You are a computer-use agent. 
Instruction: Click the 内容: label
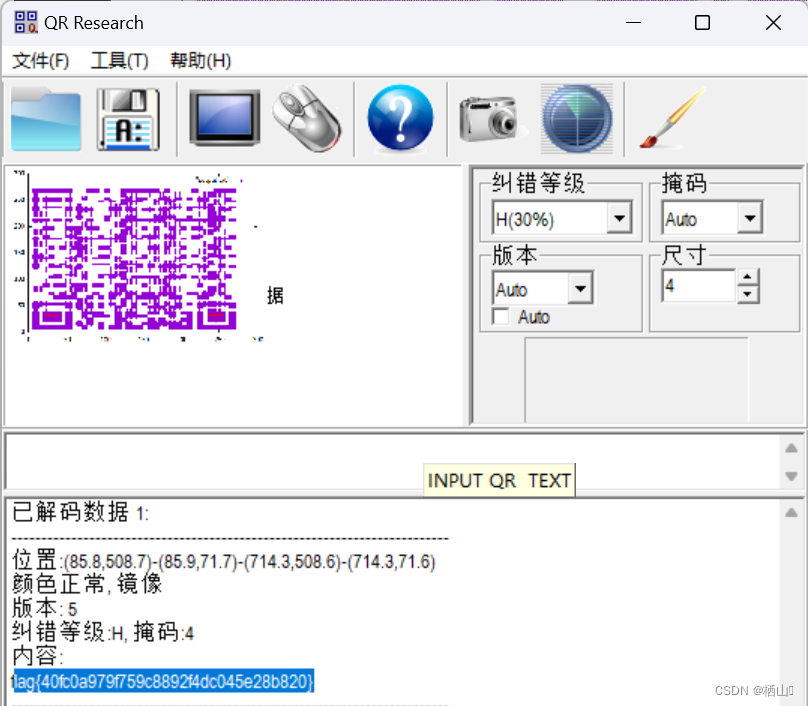click(37, 656)
